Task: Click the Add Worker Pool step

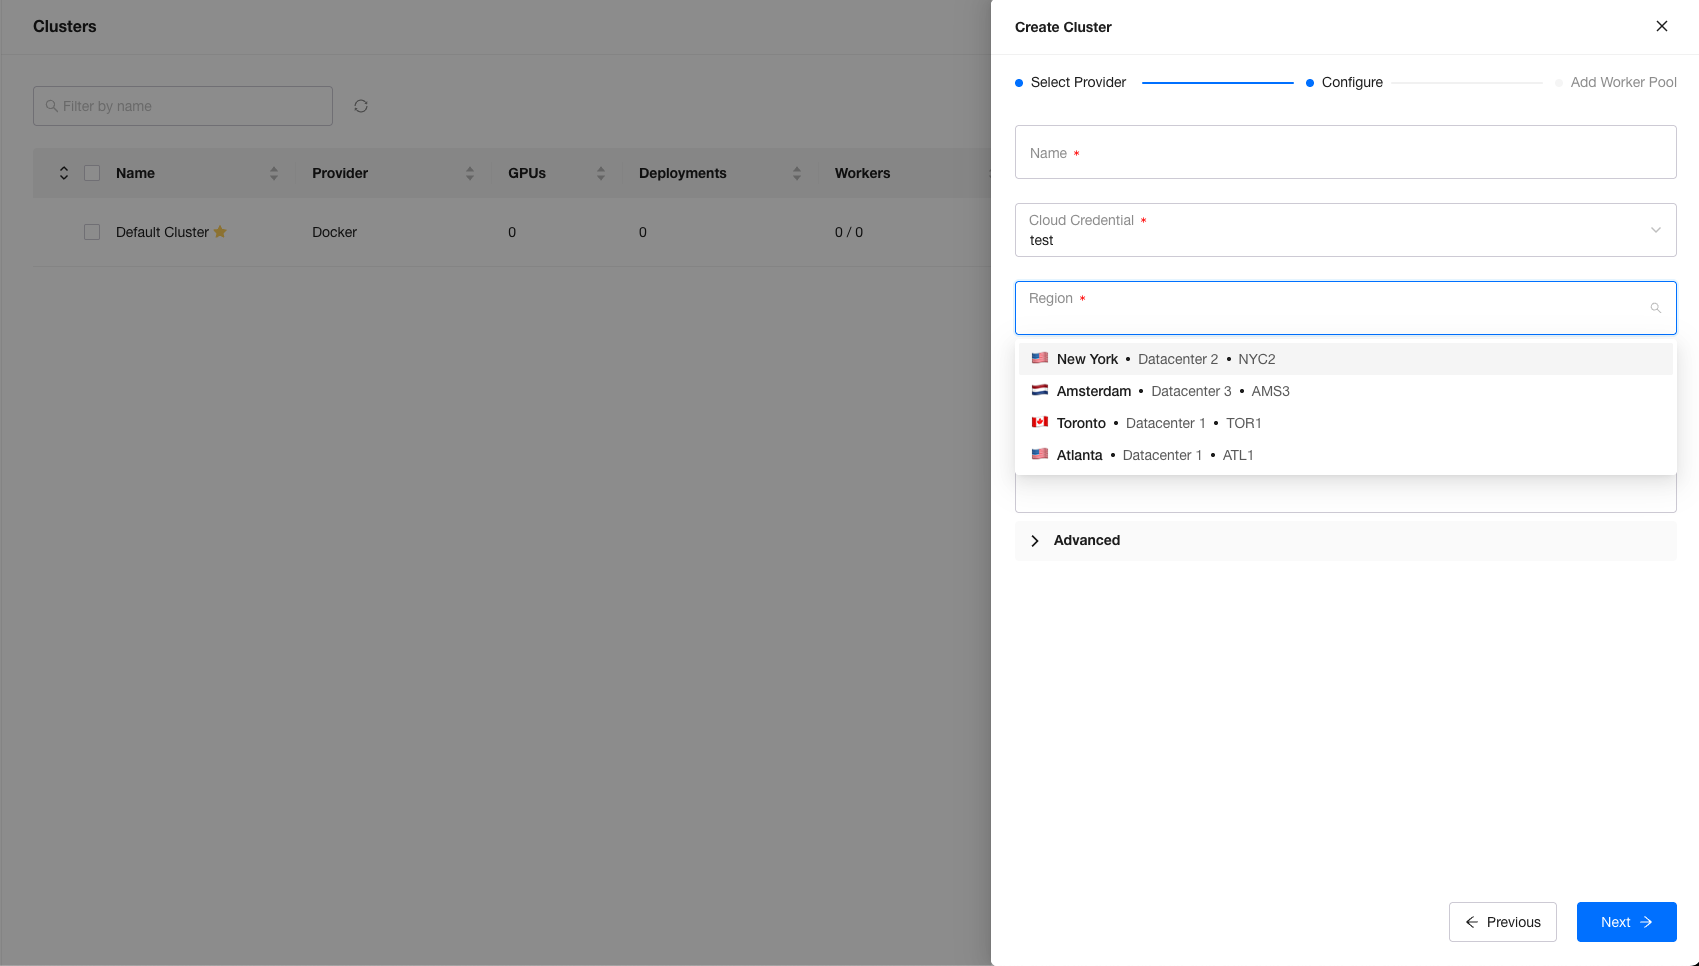Action: point(1622,82)
